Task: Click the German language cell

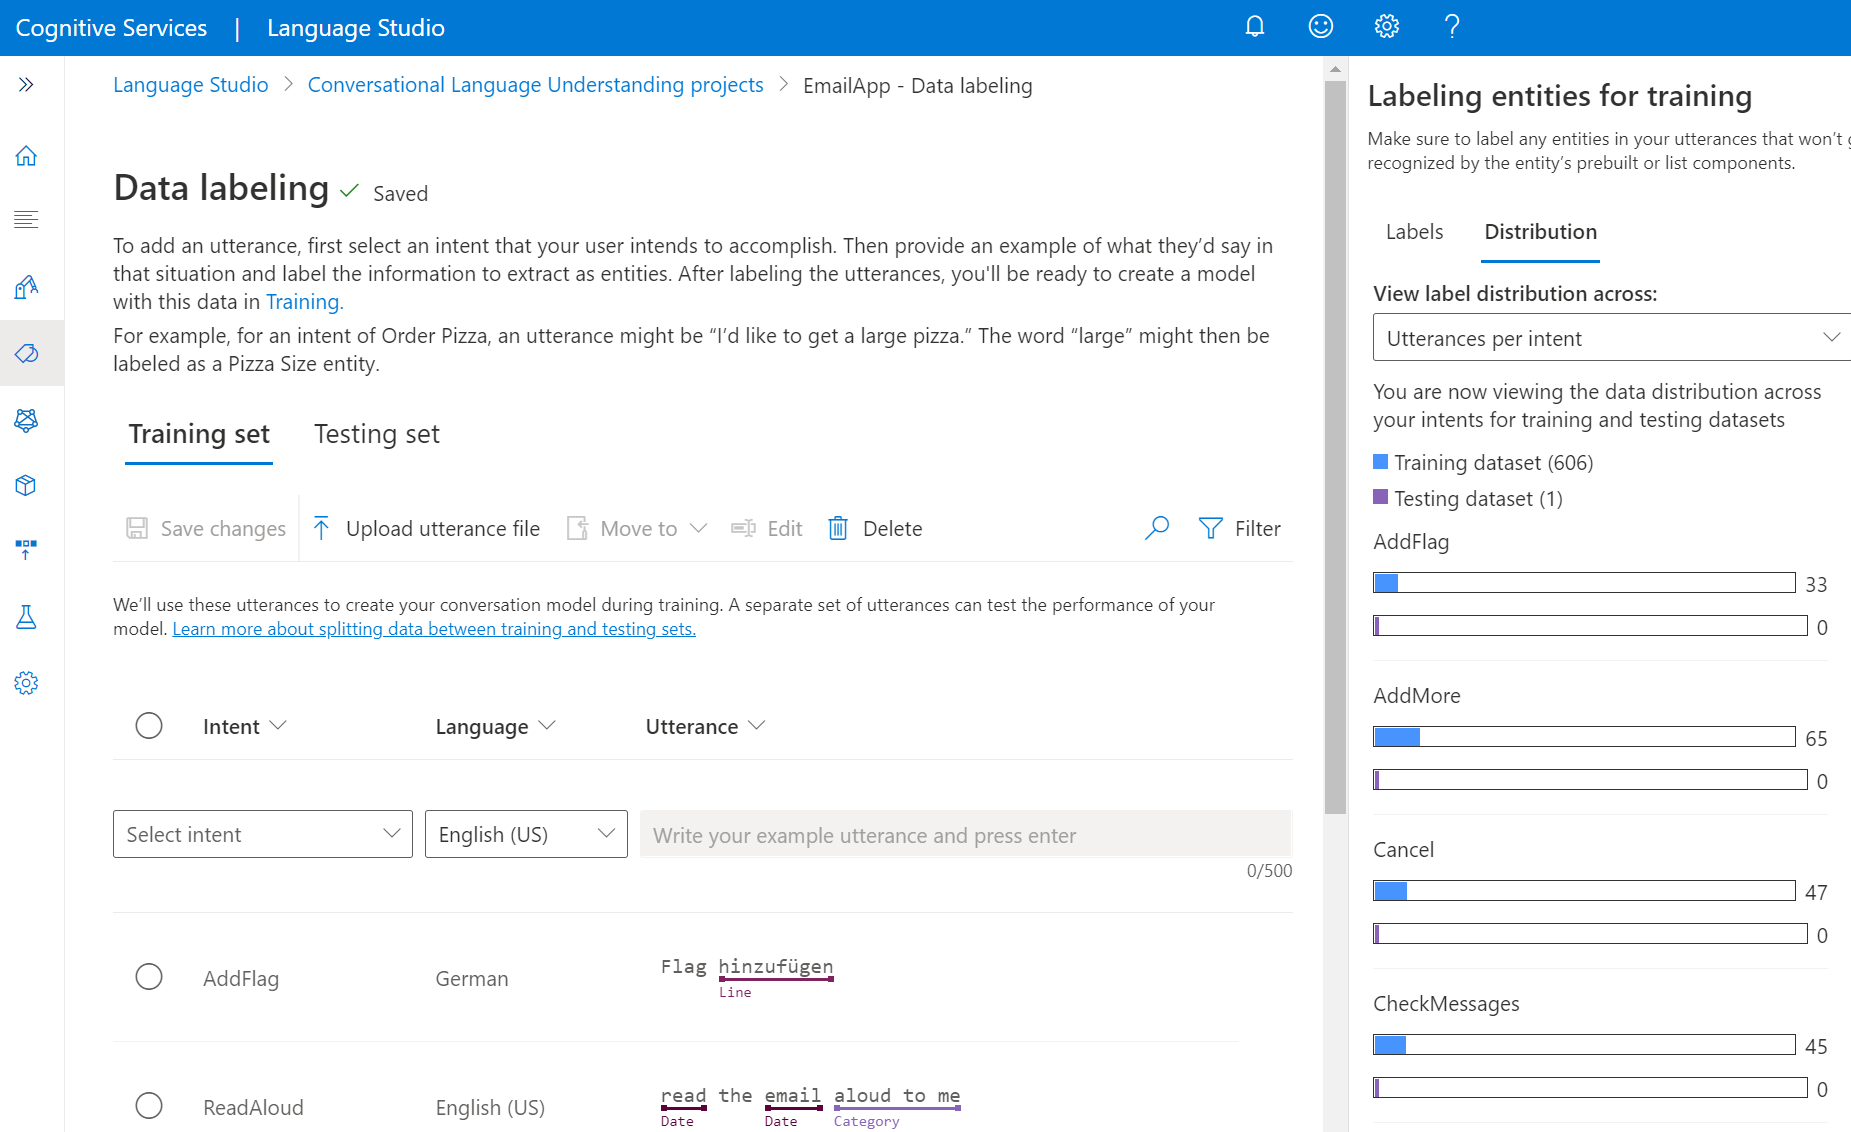Action: (x=472, y=978)
